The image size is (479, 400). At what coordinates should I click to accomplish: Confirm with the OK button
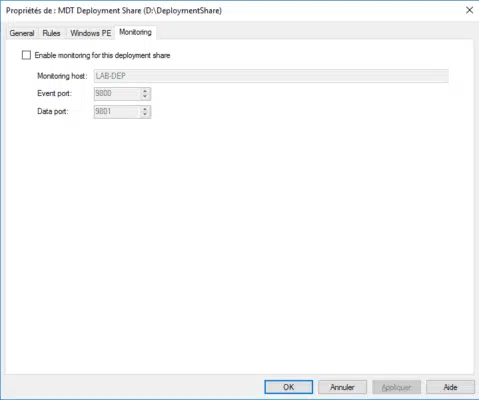[x=289, y=387]
